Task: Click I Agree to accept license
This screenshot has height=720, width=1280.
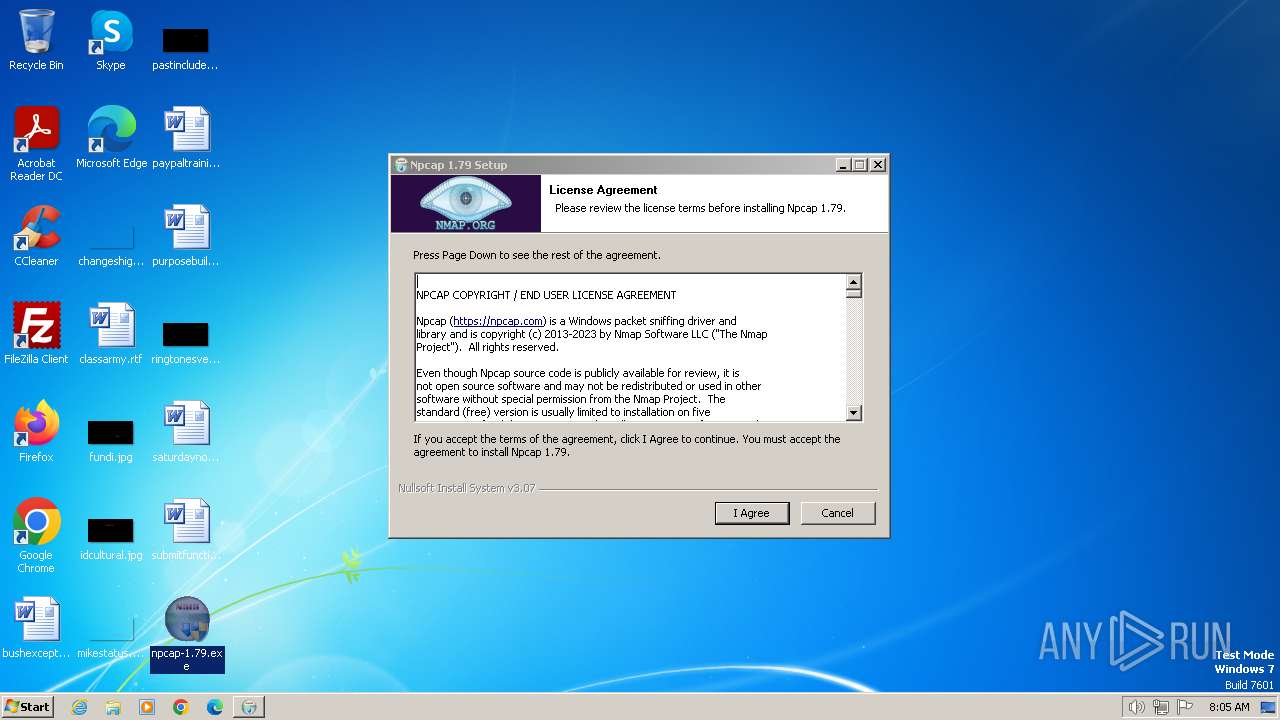Action: click(x=752, y=513)
